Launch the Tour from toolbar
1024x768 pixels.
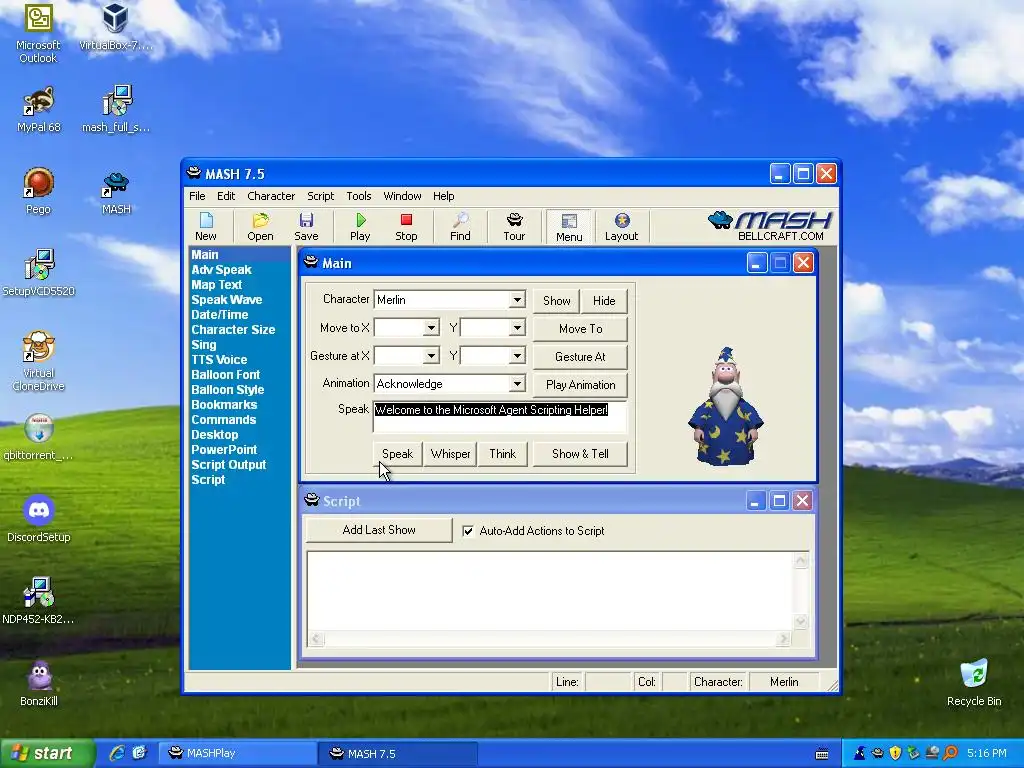click(x=514, y=227)
